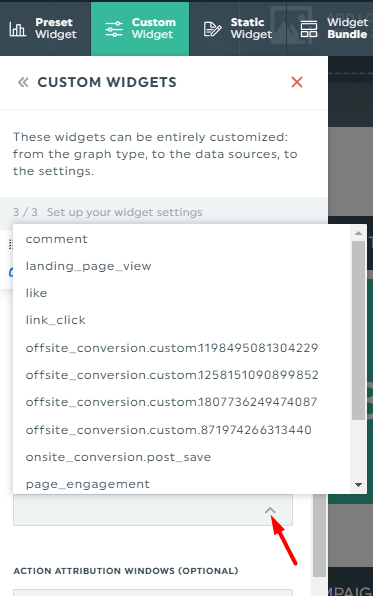Click the open dropdown input field
373x596 pixels.
(x=153, y=510)
